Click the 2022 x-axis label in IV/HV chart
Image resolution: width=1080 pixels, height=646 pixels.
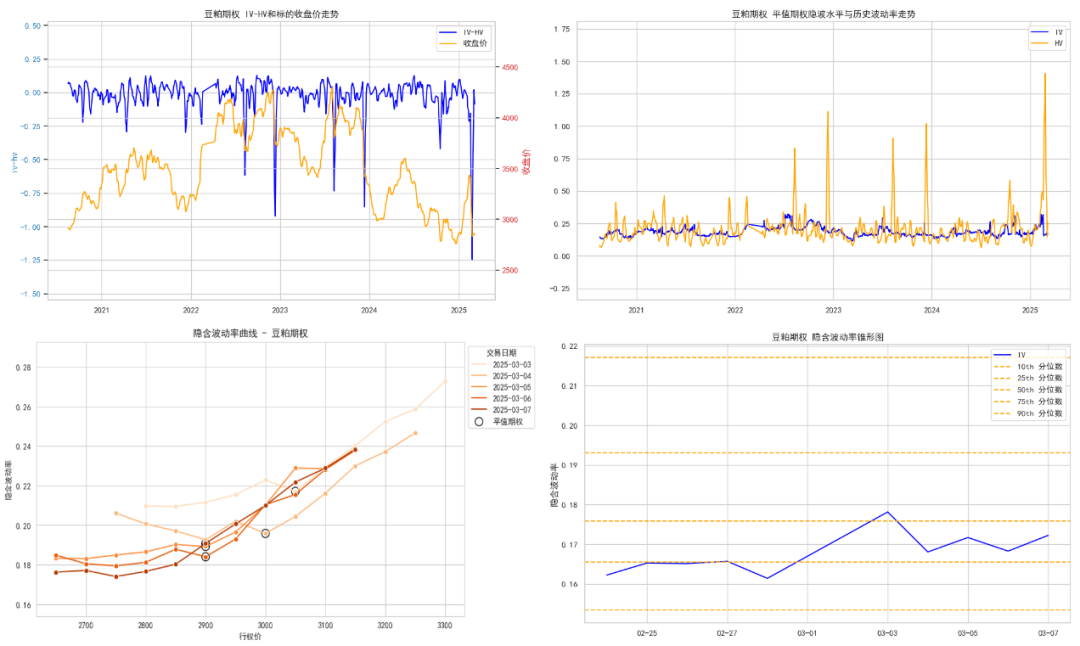[735, 311]
